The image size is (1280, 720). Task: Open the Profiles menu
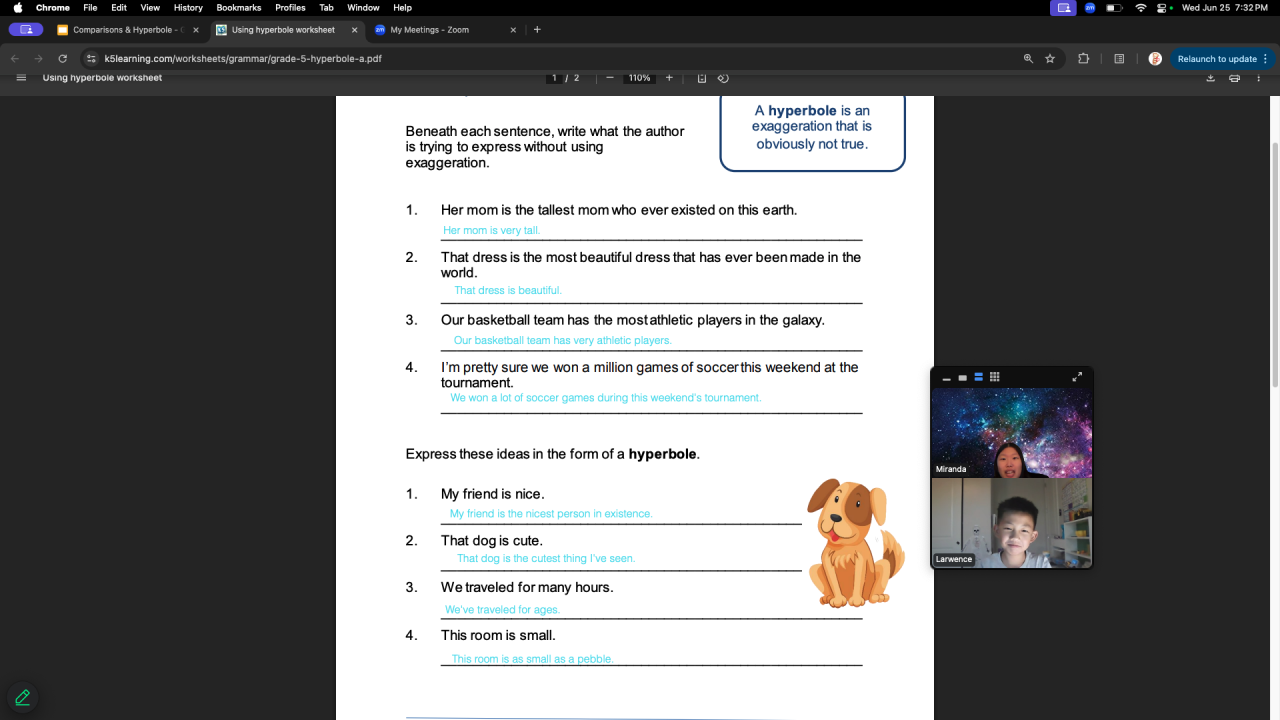[x=290, y=8]
